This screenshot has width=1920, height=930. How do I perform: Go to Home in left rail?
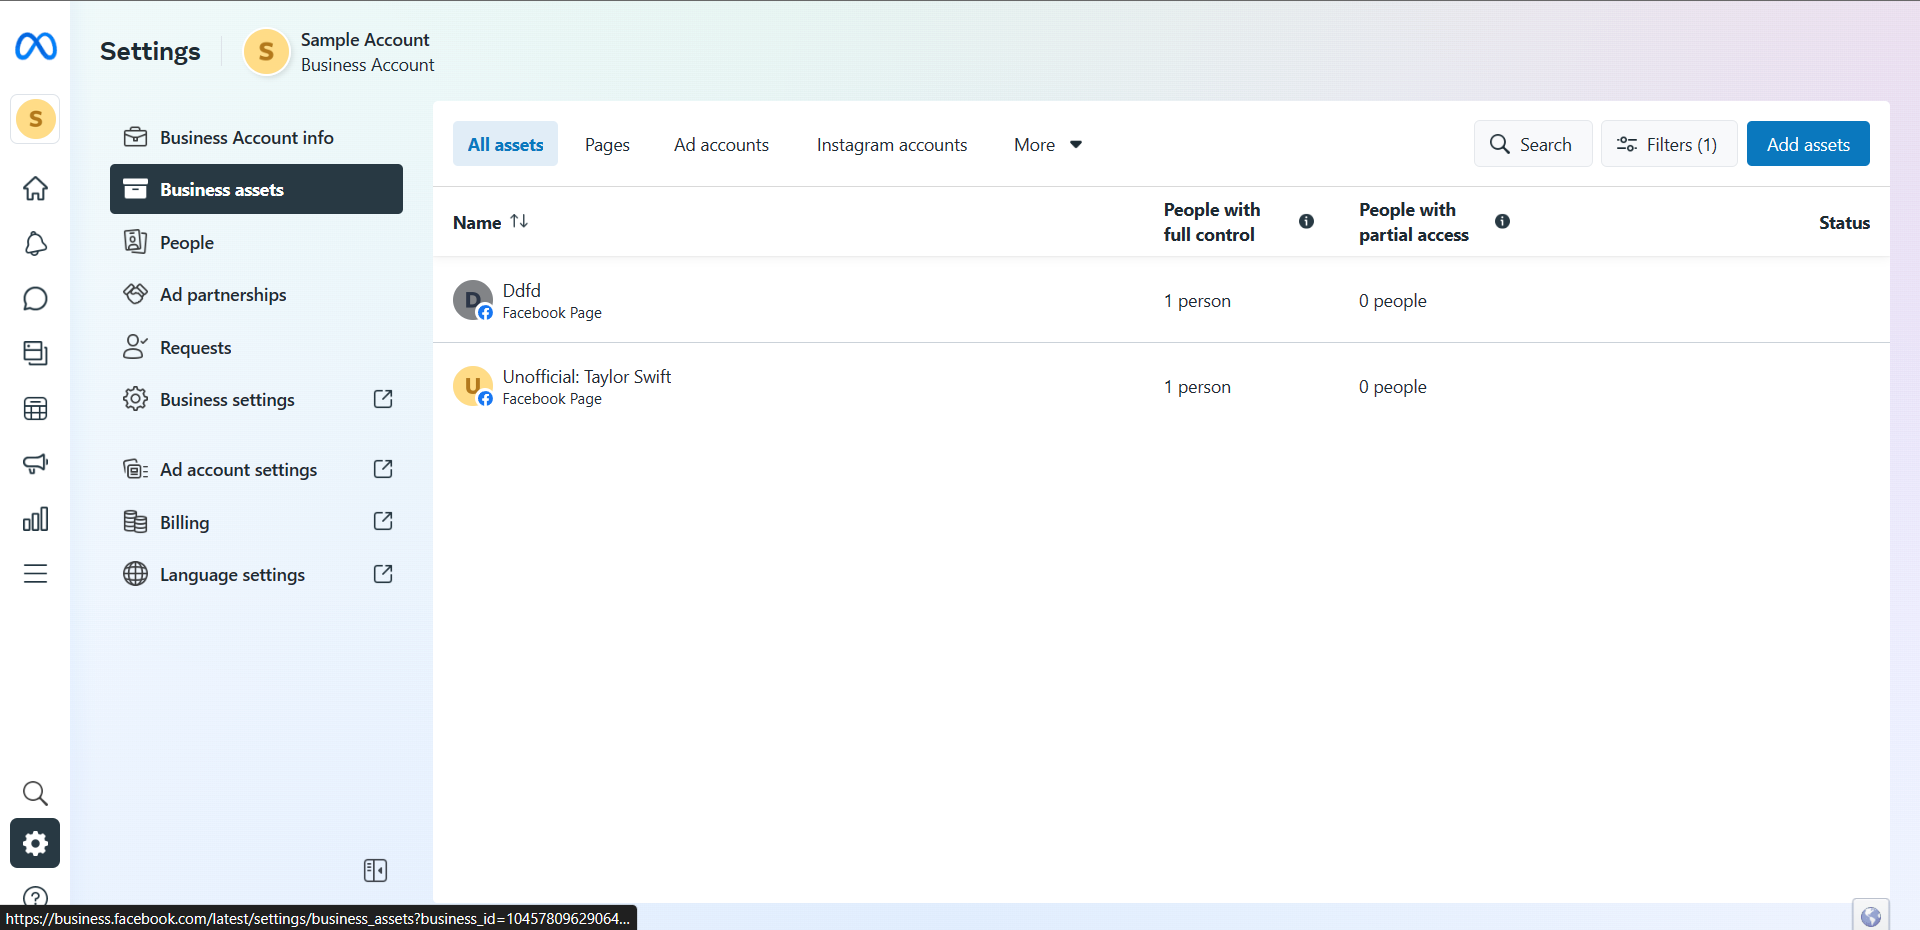35,188
